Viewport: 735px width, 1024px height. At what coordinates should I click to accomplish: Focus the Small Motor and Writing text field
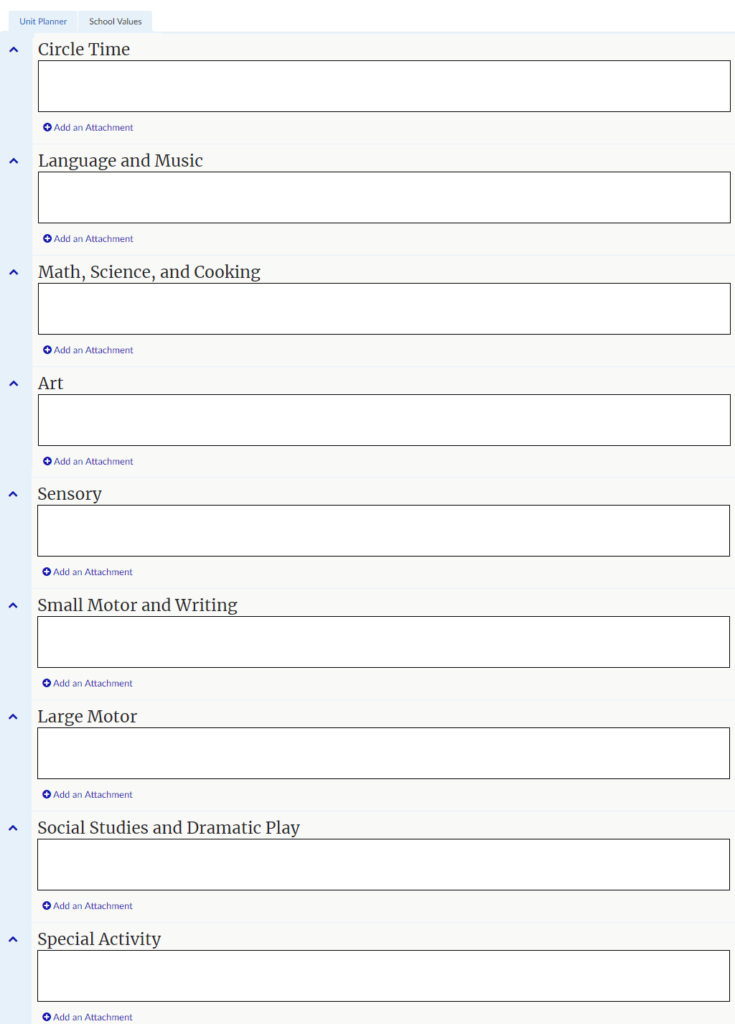pyautogui.click(x=384, y=642)
